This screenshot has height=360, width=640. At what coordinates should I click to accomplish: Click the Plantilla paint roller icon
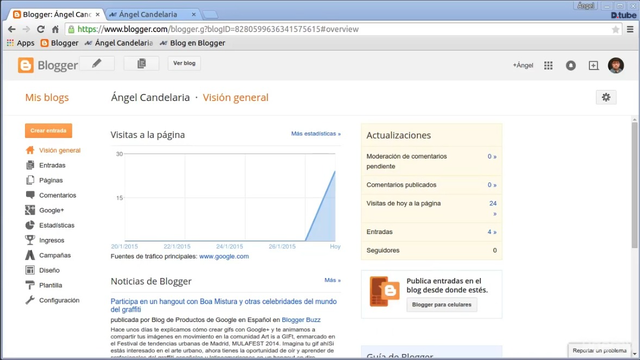(x=30, y=285)
